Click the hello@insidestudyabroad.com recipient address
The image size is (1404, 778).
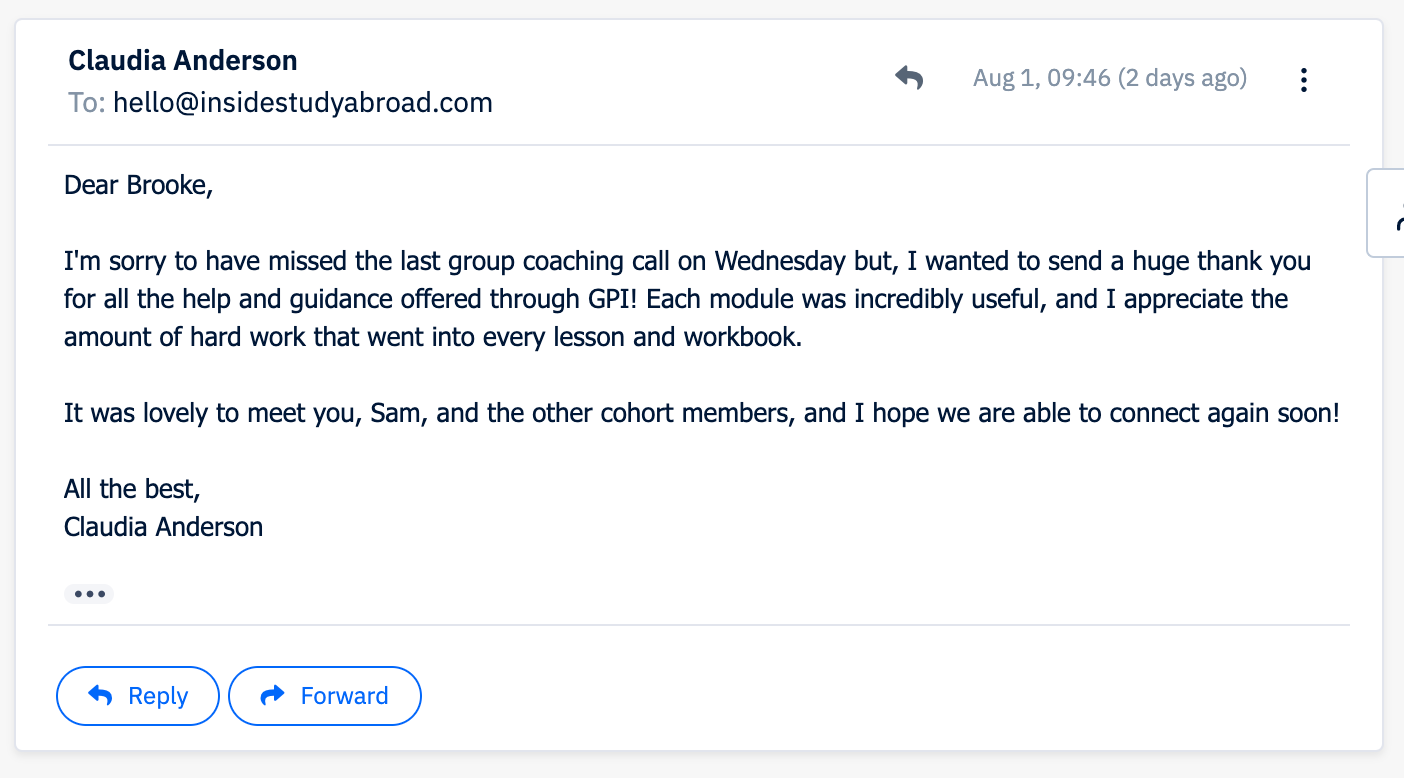point(302,102)
